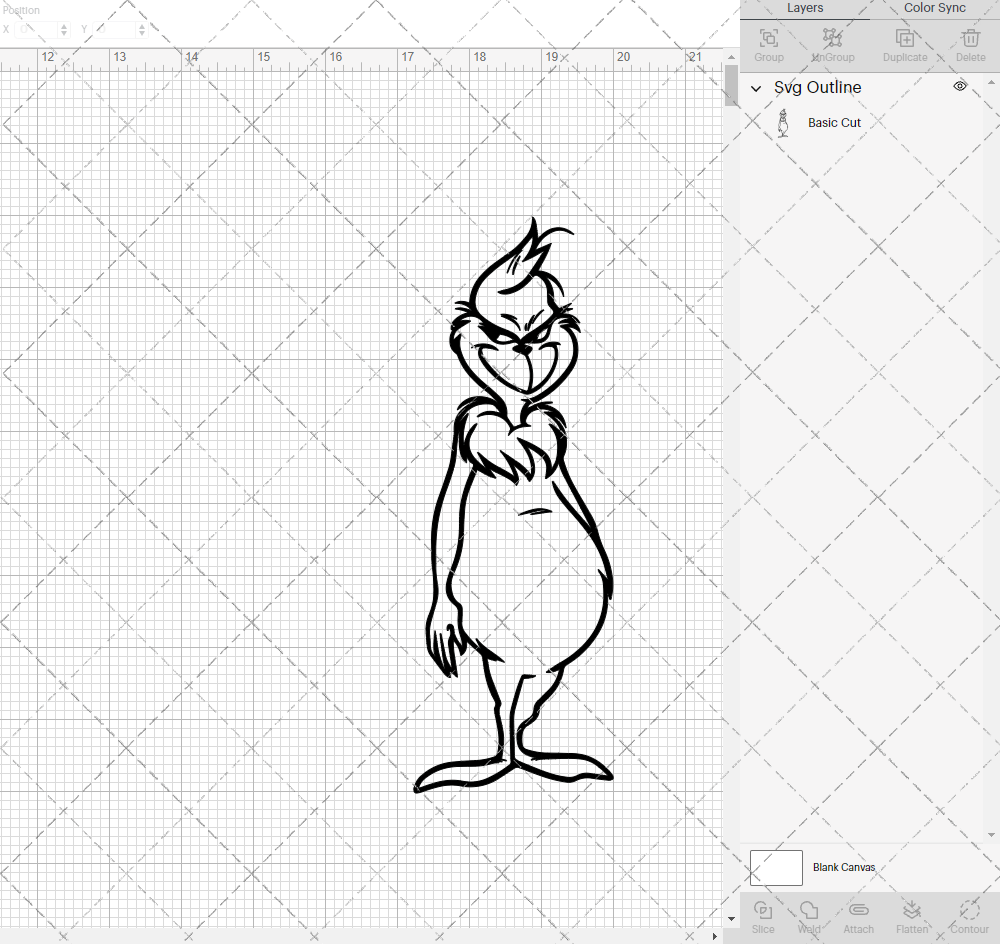The height and width of the screenshot is (944, 1000).
Task: Click the Position Y input field
Action: (x=115, y=29)
